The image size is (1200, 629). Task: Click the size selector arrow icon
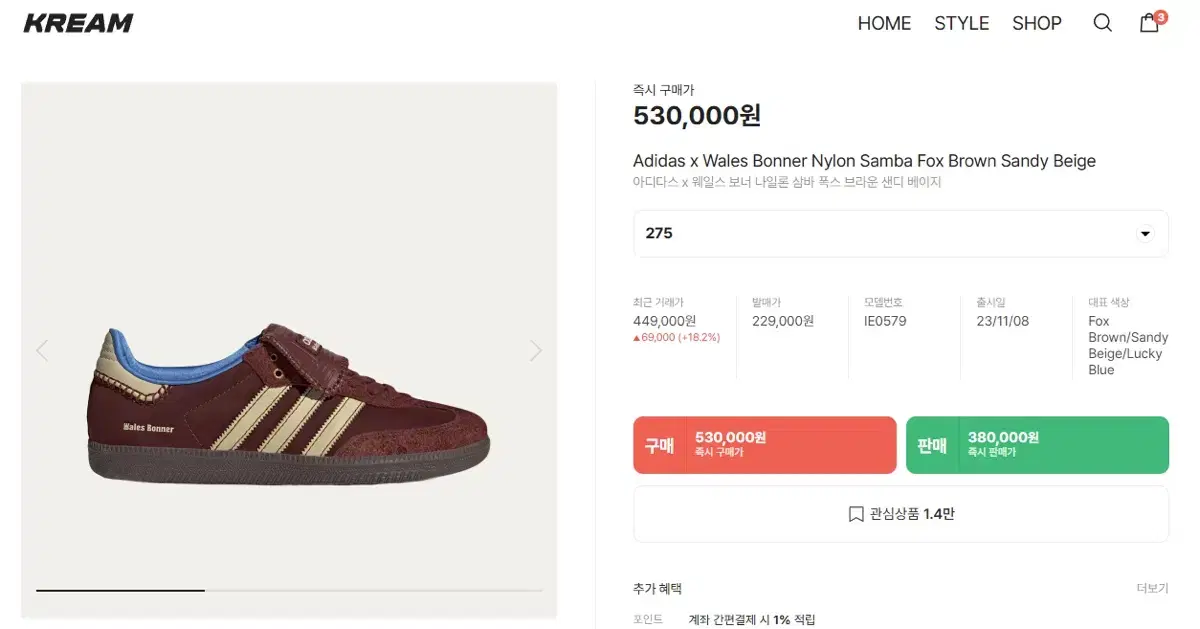point(1145,234)
